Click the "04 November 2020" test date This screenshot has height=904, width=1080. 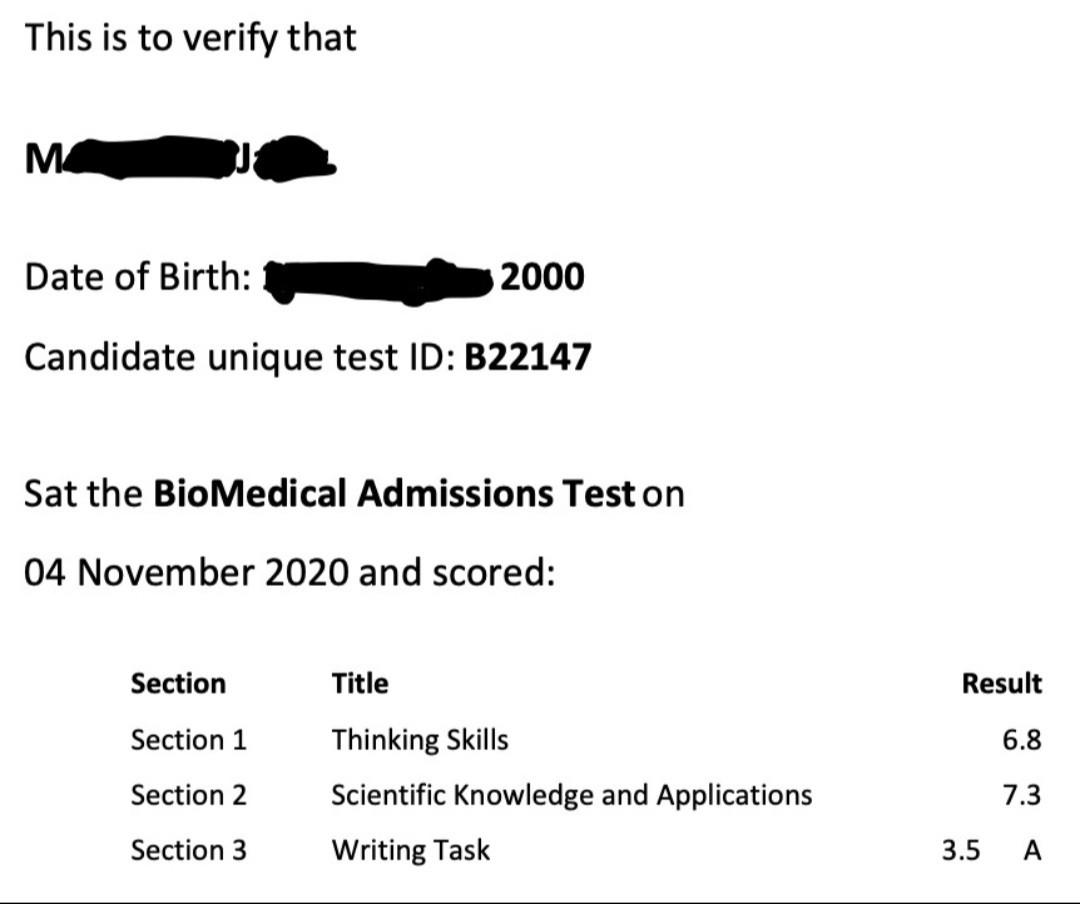(x=185, y=573)
